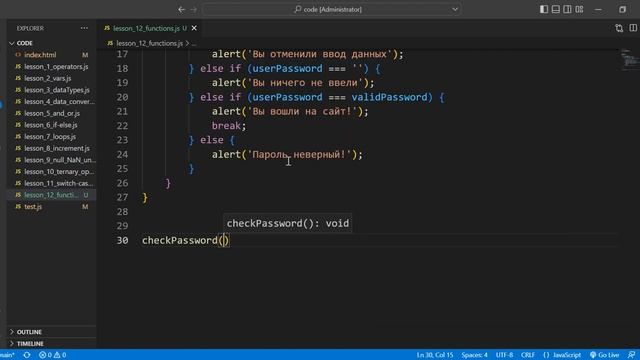Change the CRLF end of line sequence
Viewport: 640px width, 360px height.
[528, 355]
